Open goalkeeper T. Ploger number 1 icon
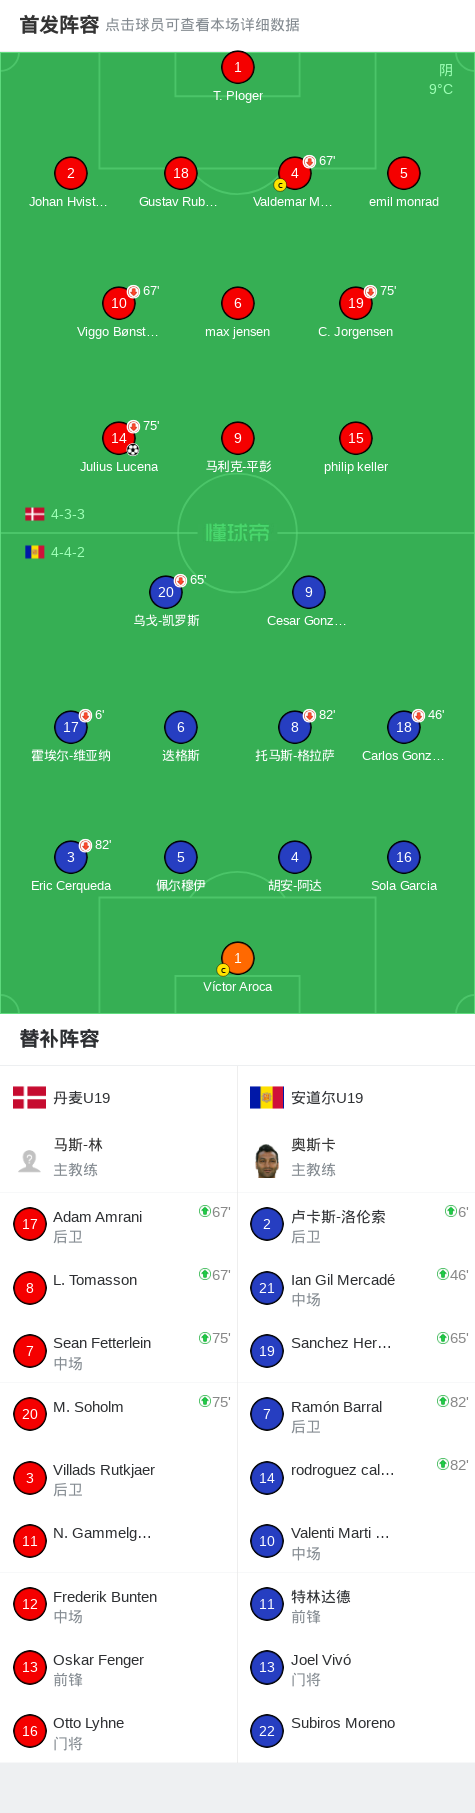 [x=237, y=68]
